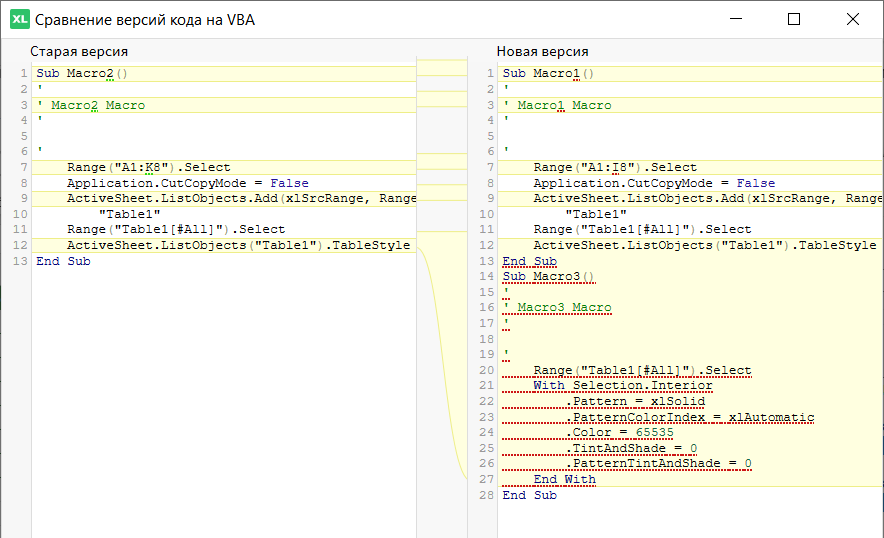Maximize the code comparison window
The width and height of the screenshot is (884, 538).
tap(794, 19)
